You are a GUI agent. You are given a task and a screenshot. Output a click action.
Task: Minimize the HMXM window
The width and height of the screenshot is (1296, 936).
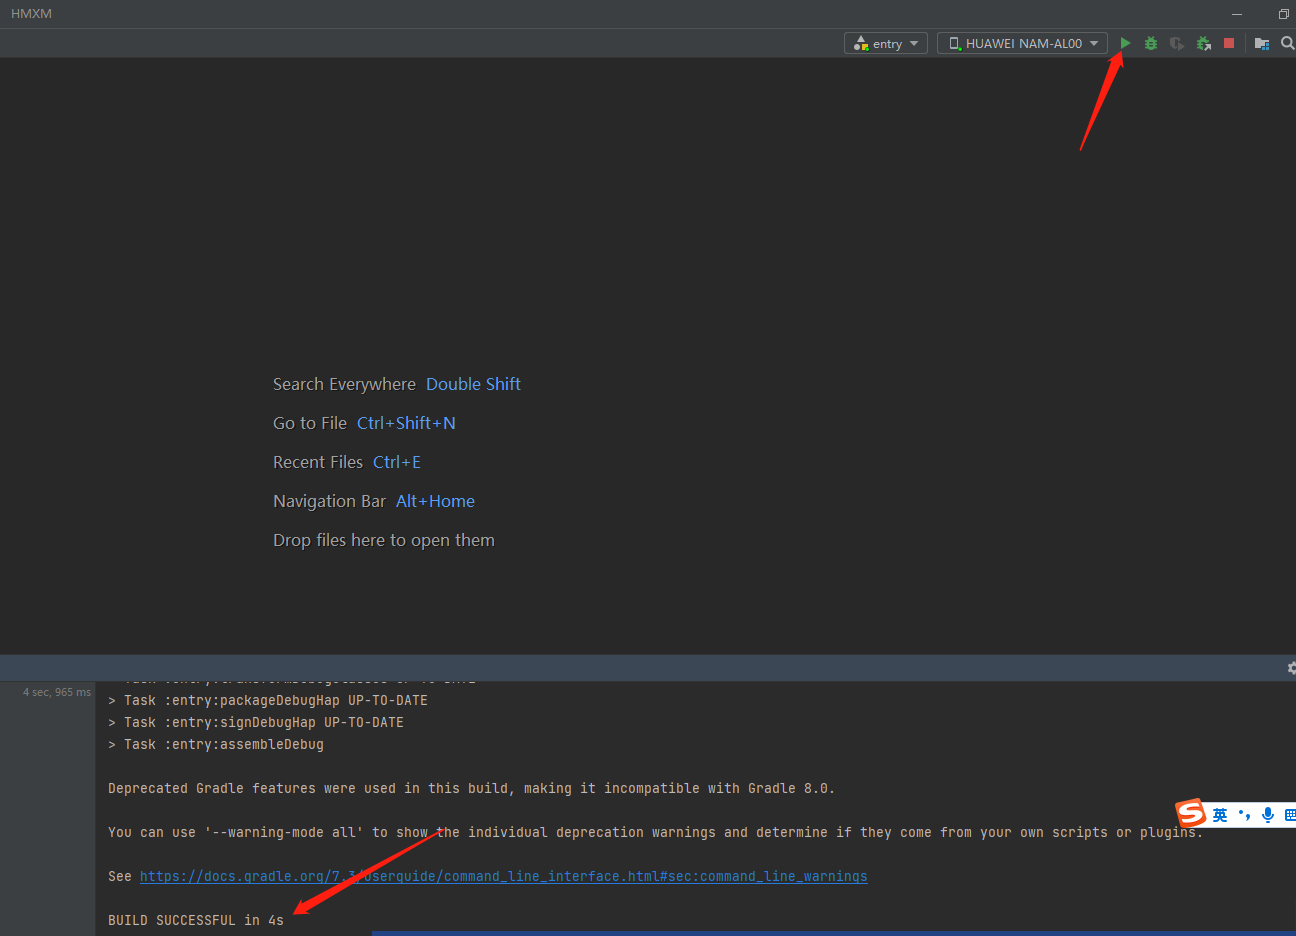click(1237, 14)
